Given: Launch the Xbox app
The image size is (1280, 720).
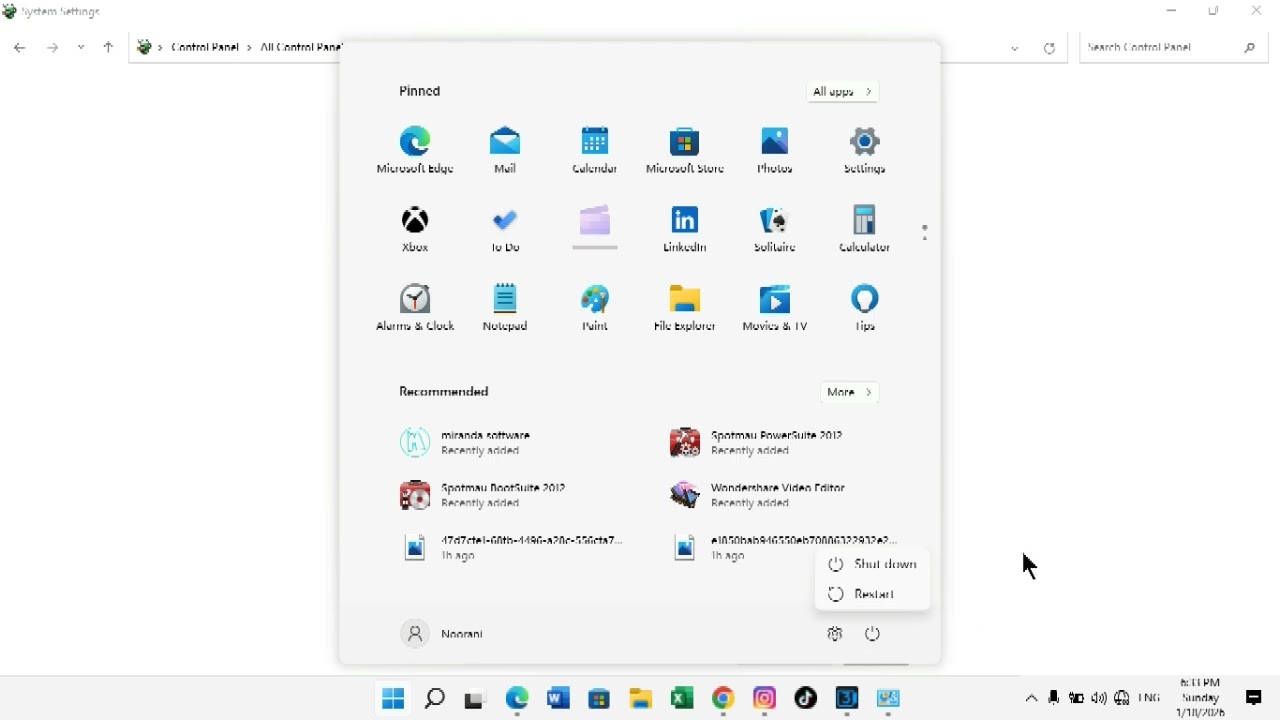Looking at the screenshot, I should tap(415, 229).
